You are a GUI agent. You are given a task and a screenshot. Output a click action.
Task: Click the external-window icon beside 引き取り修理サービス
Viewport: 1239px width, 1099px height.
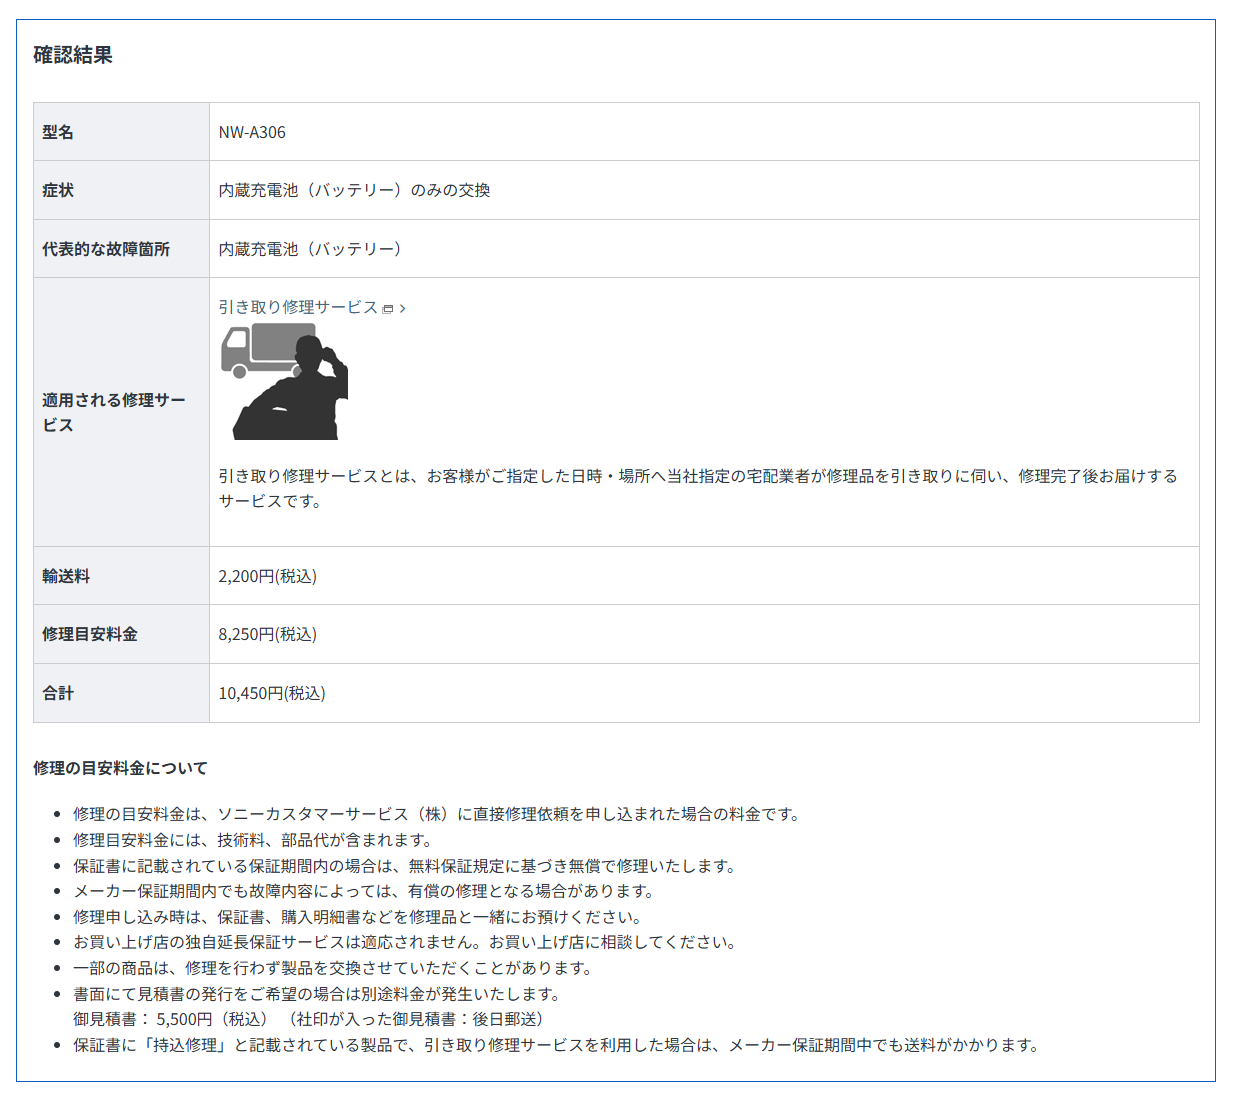point(388,309)
